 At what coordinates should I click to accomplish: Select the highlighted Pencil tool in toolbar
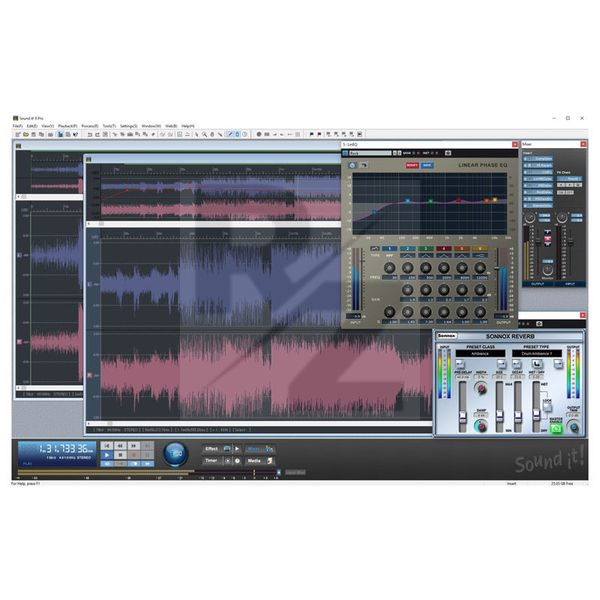point(230,134)
